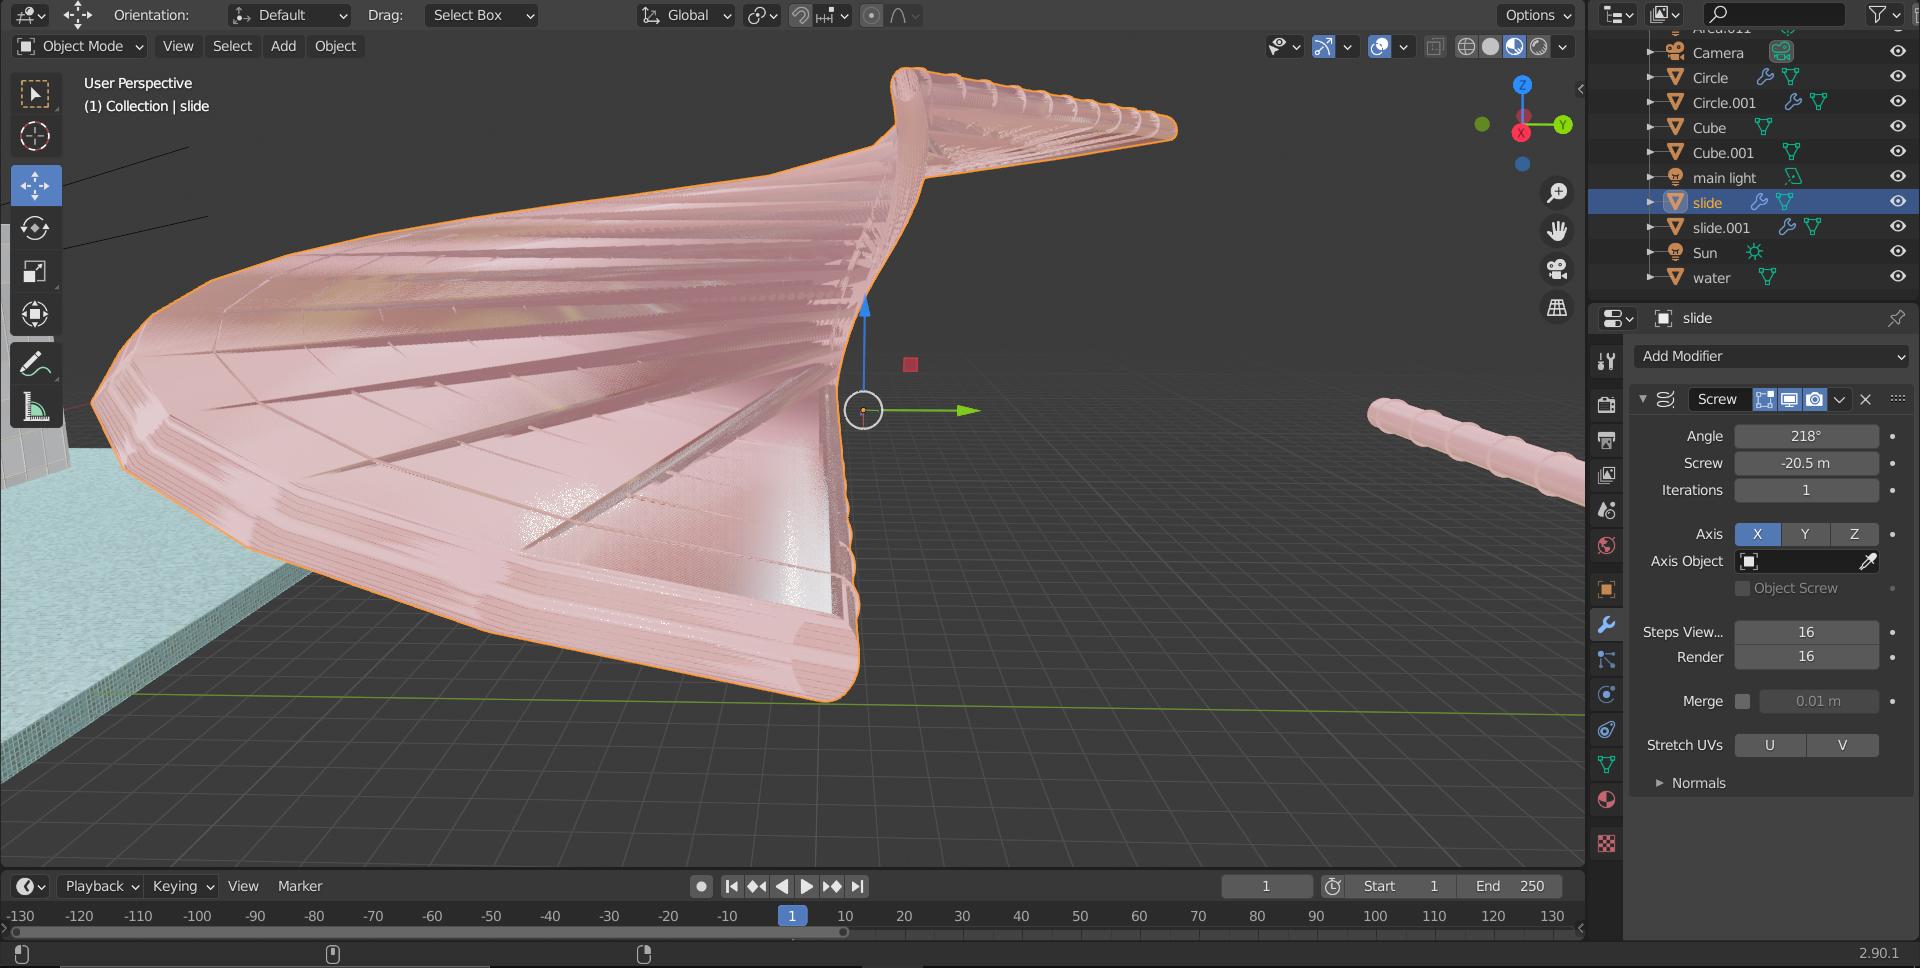
Task: Toggle the camera view icon
Action: (1557, 269)
